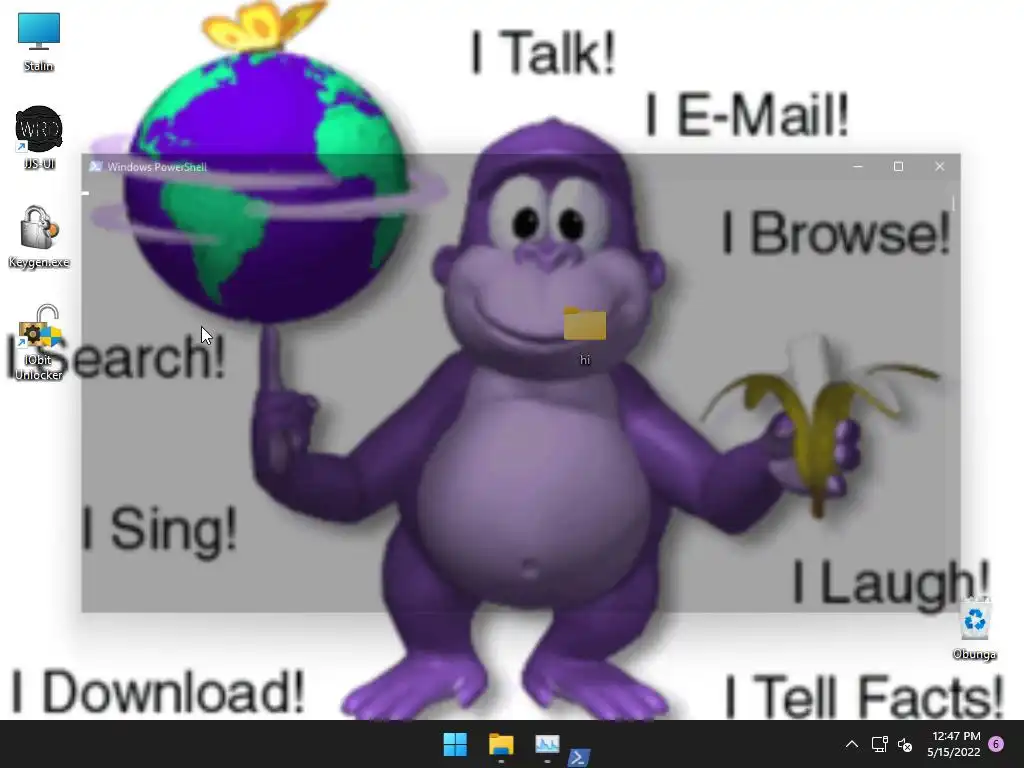This screenshot has height=768, width=1024.
Task: Open the performance monitor taskbar app
Action: pyautogui.click(x=547, y=744)
